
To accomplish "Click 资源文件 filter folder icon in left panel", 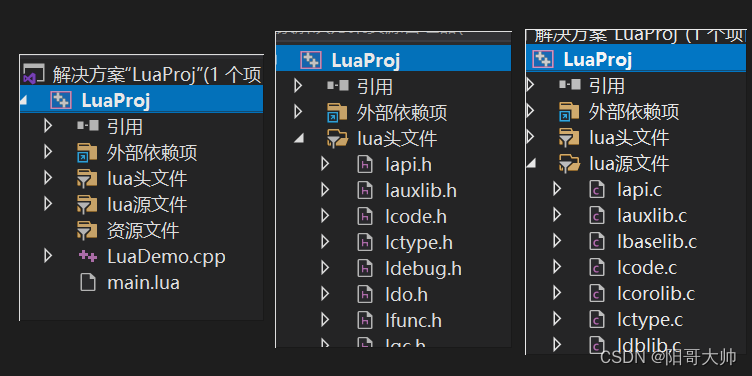I will 87,230.
